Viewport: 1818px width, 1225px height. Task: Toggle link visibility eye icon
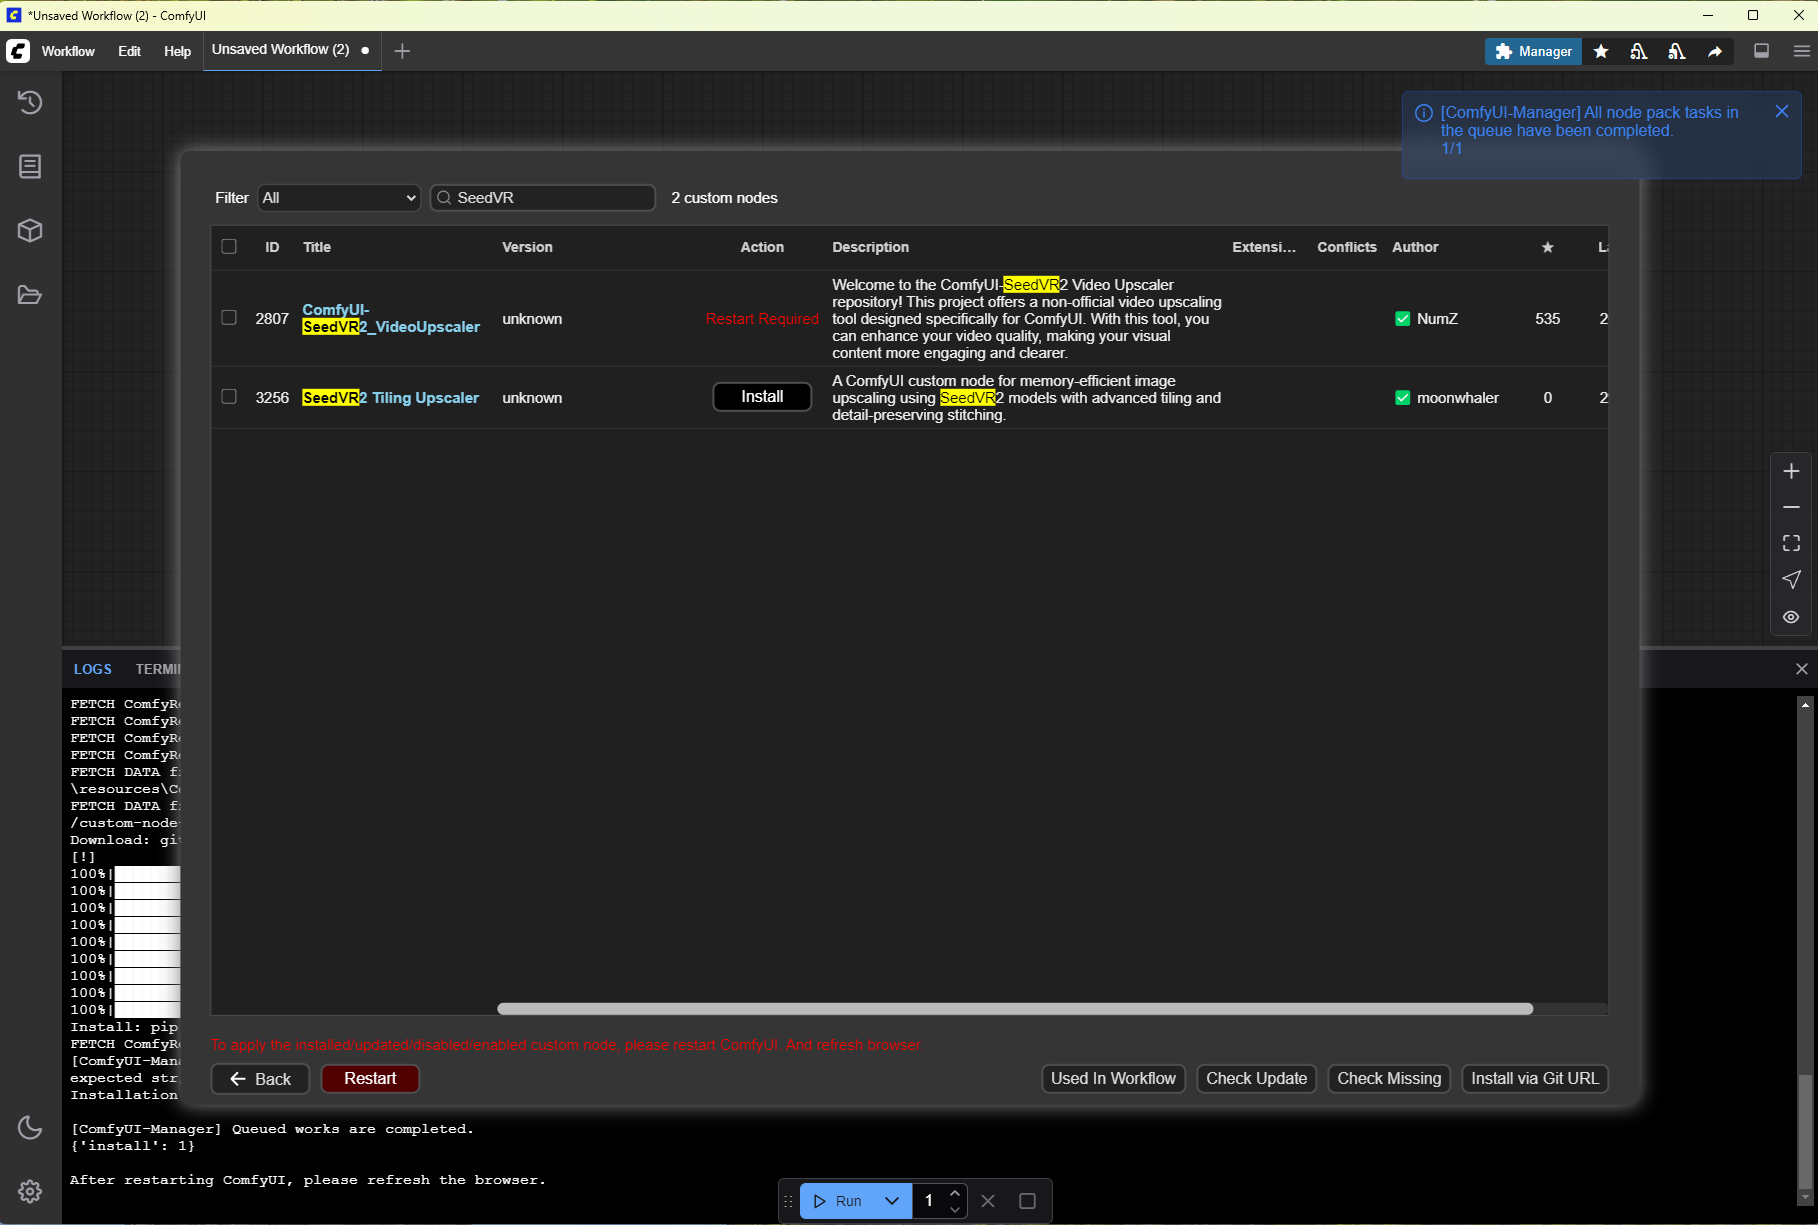tap(1791, 617)
